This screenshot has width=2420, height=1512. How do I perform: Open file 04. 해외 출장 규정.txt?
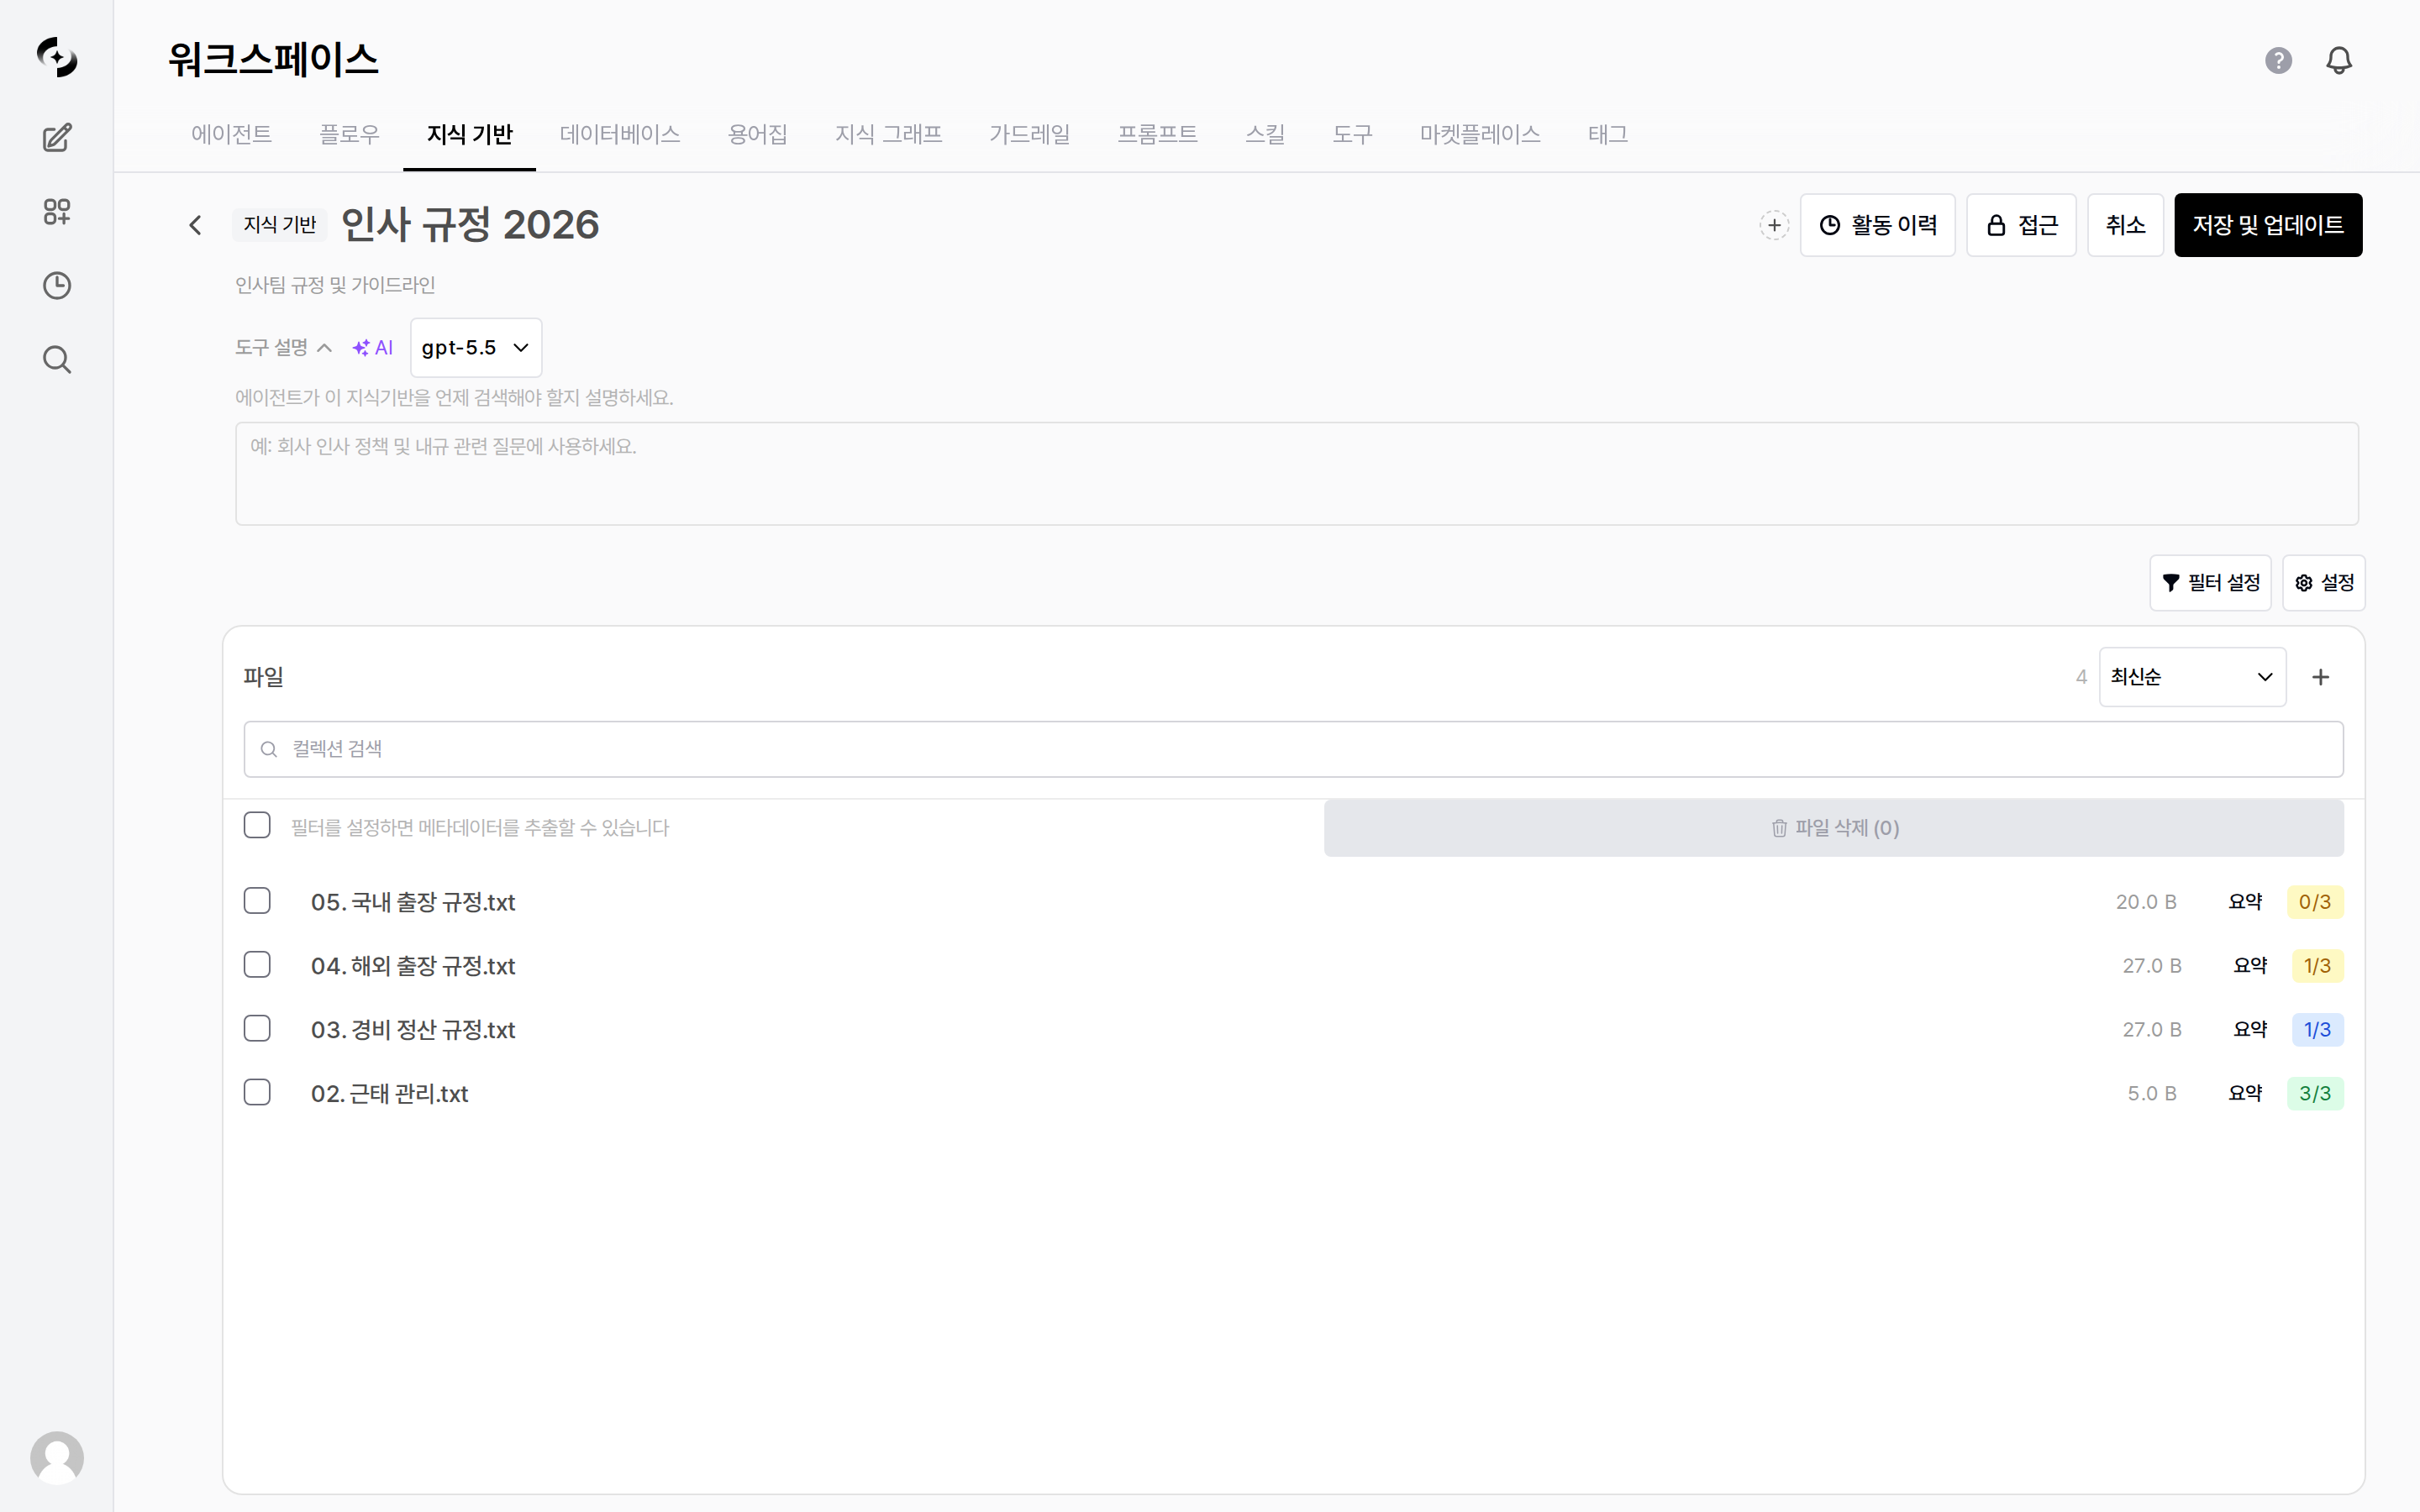413,966
